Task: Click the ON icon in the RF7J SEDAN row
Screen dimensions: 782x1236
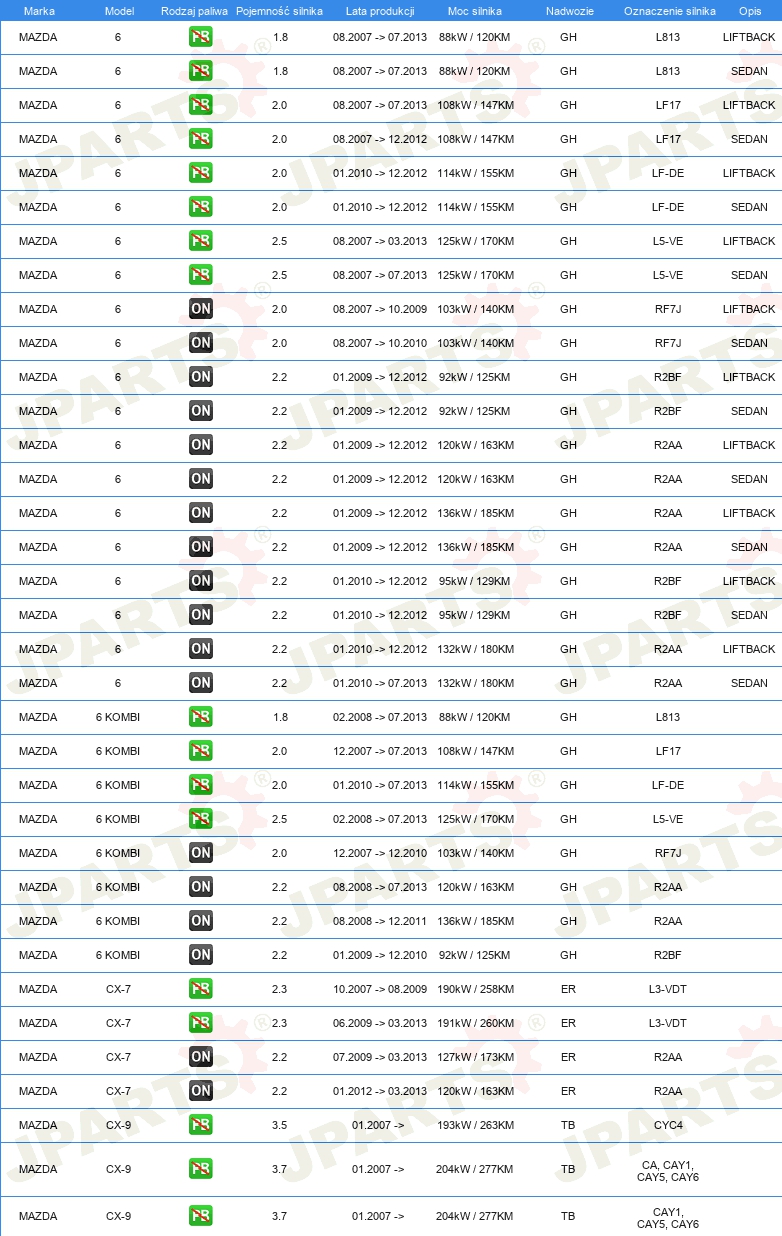Action: (x=201, y=343)
